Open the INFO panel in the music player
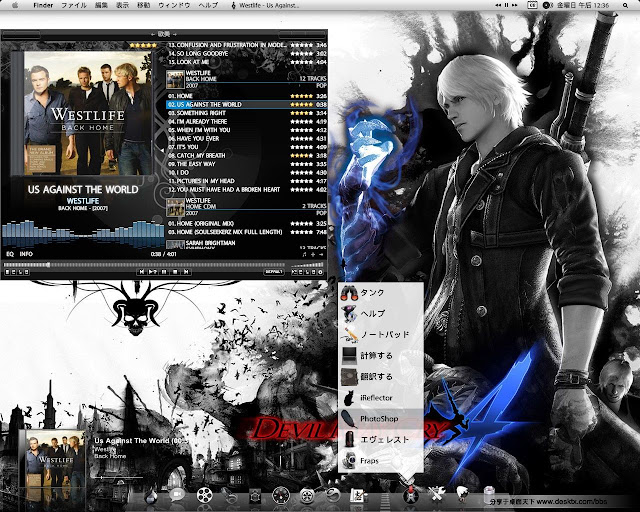 [26, 254]
